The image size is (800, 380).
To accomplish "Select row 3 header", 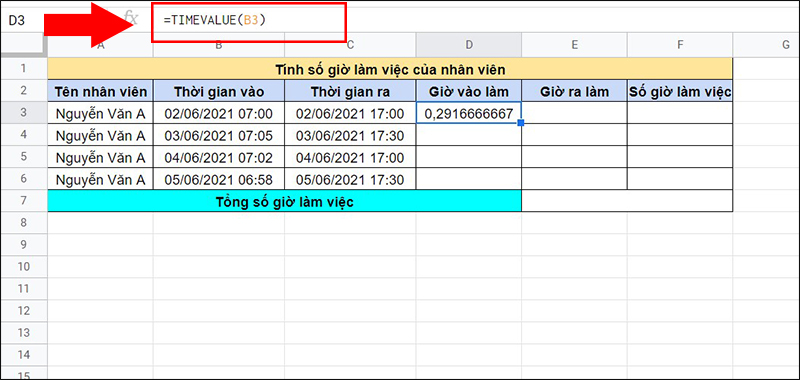I will coord(24,113).
